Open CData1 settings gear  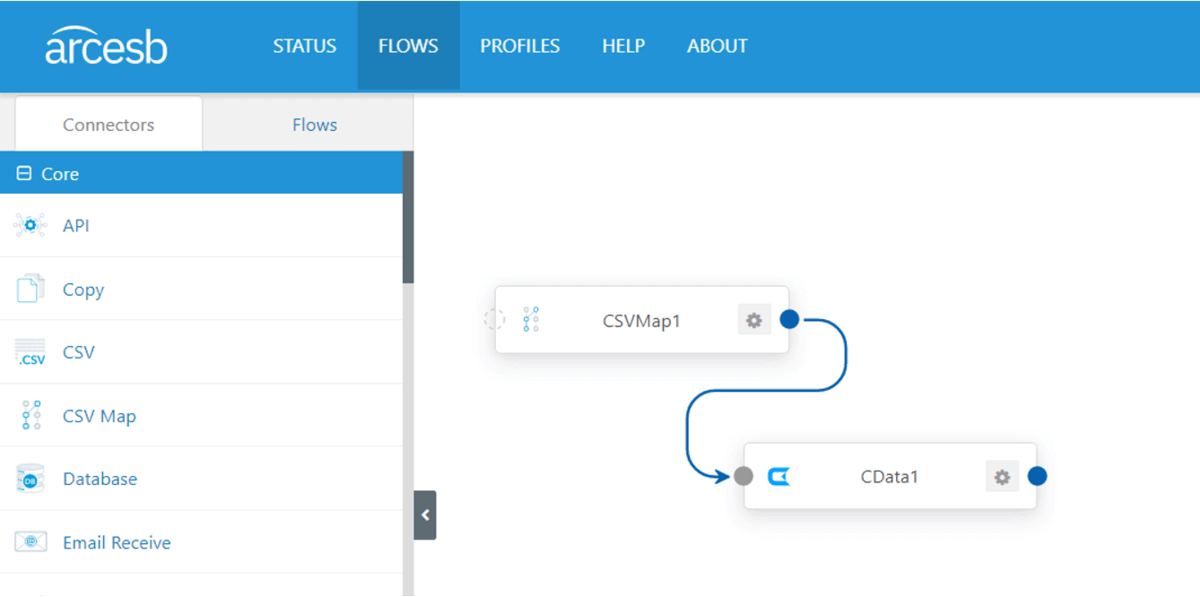[x=1002, y=476]
